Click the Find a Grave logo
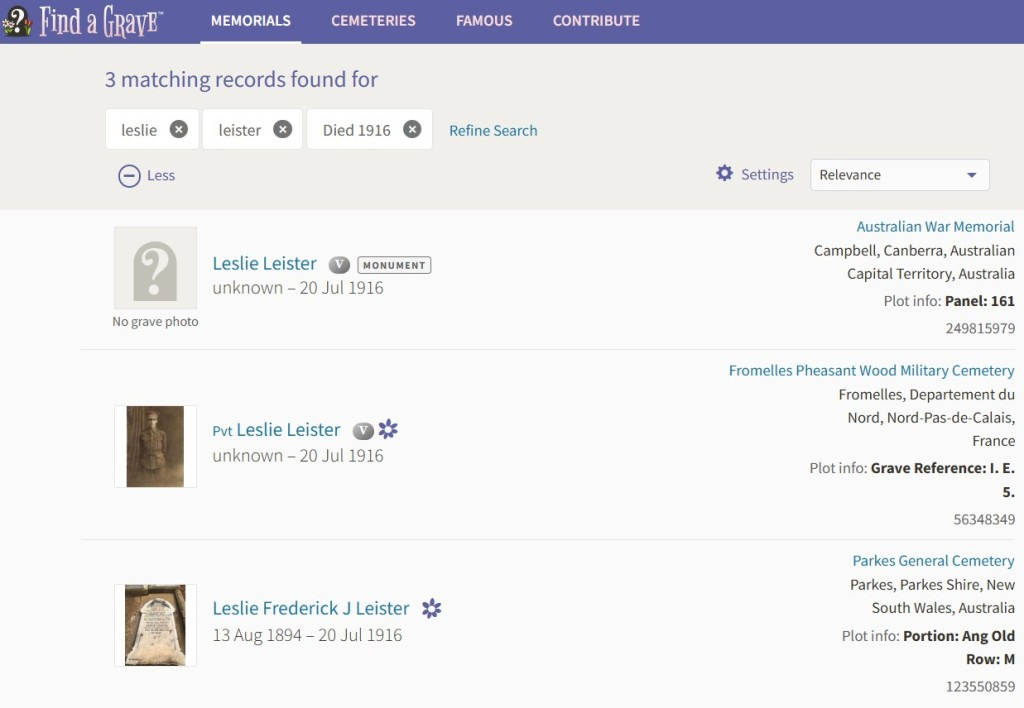This screenshot has height=708, width=1024. pyautogui.click(x=82, y=21)
